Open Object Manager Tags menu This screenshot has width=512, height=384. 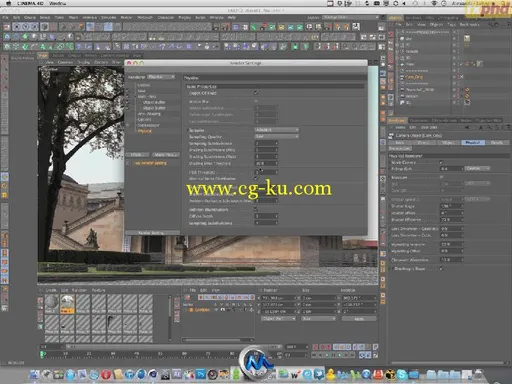pyautogui.click(x=451, y=25)
